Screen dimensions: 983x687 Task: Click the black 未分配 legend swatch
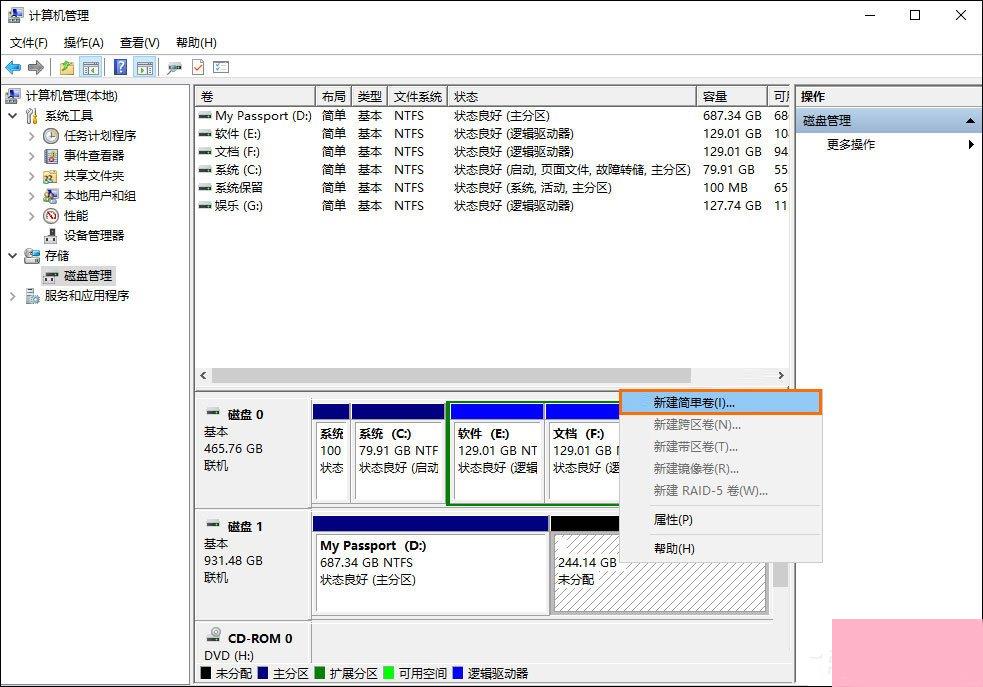tap(206, 673)
